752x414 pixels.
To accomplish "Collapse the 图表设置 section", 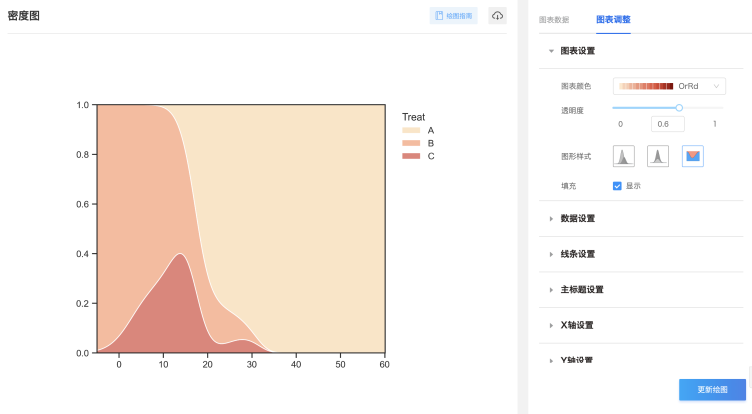I will pyautogui.click(x=580, y=50).
